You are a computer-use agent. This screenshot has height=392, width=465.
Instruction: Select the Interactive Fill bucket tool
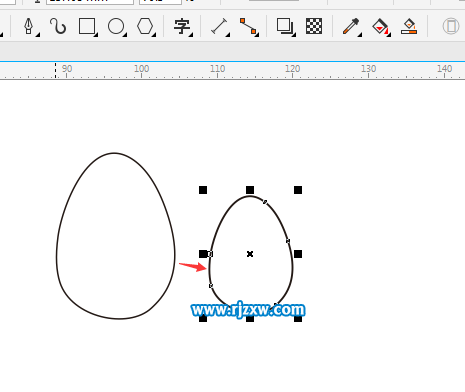tap(381, 26)
